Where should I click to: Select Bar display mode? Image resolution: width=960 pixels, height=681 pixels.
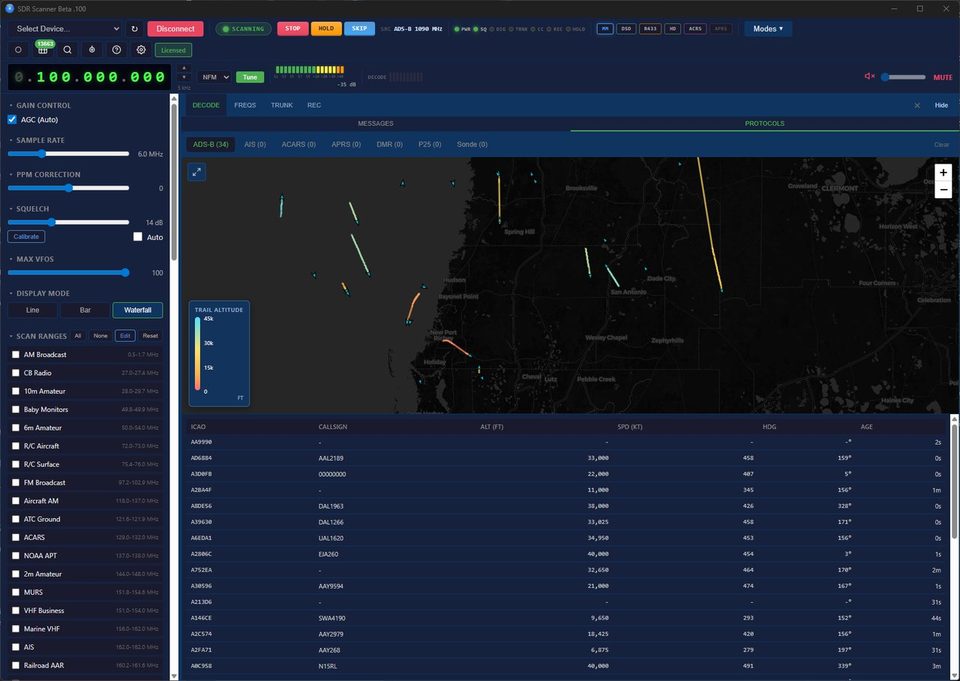click(x=85, y=310)
